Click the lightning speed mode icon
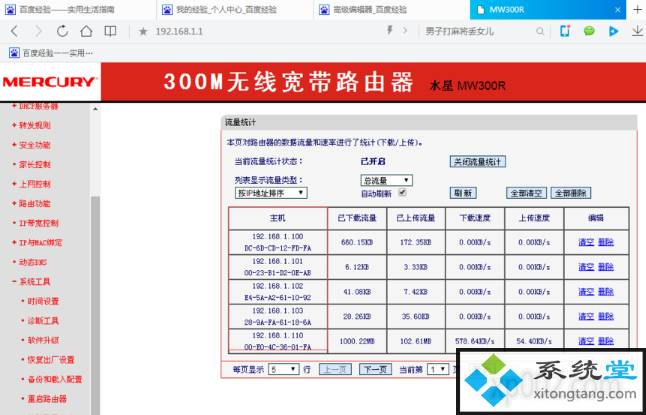Image resolution: width=646 pixels, height=415 pixels. 389,30
